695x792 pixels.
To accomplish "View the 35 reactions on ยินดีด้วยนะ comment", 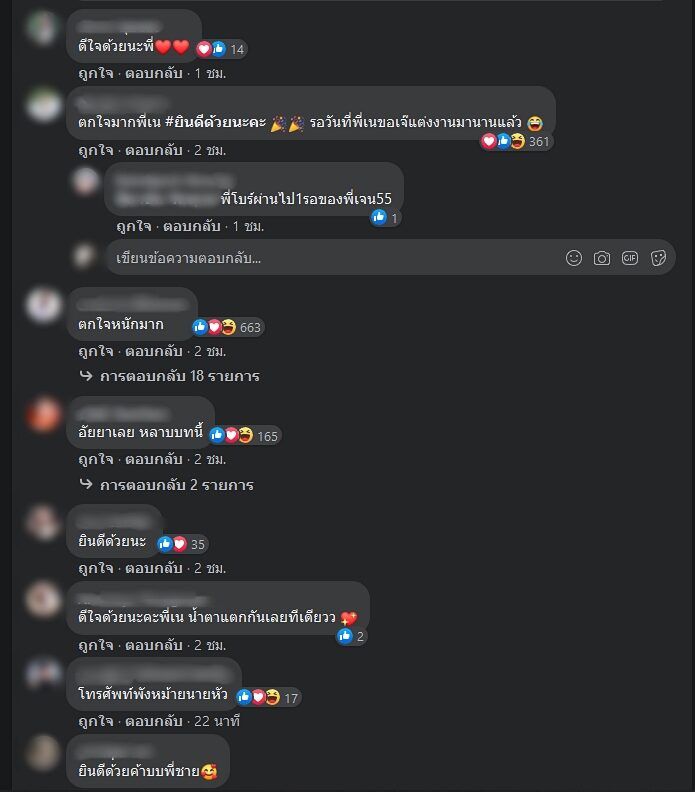I will tap(182, 544).
